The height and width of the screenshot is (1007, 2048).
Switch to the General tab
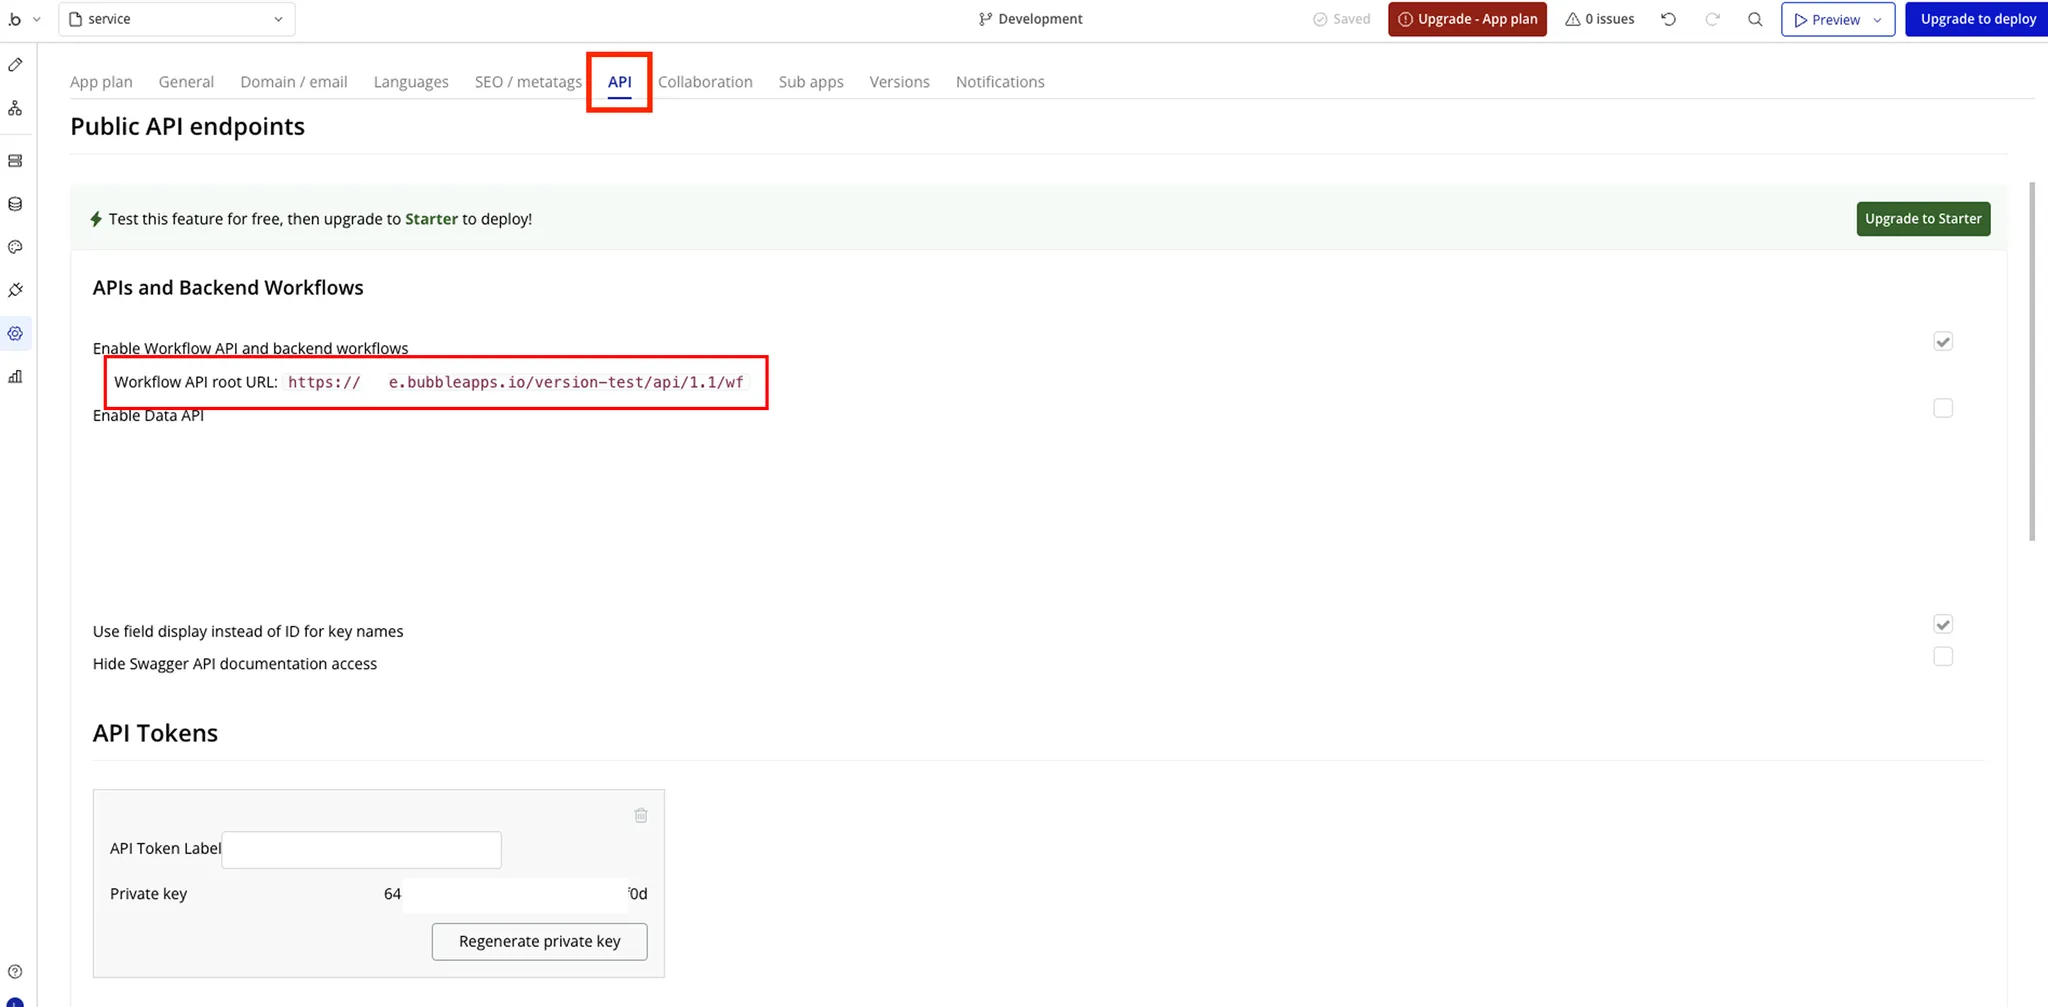coord(186,82)
